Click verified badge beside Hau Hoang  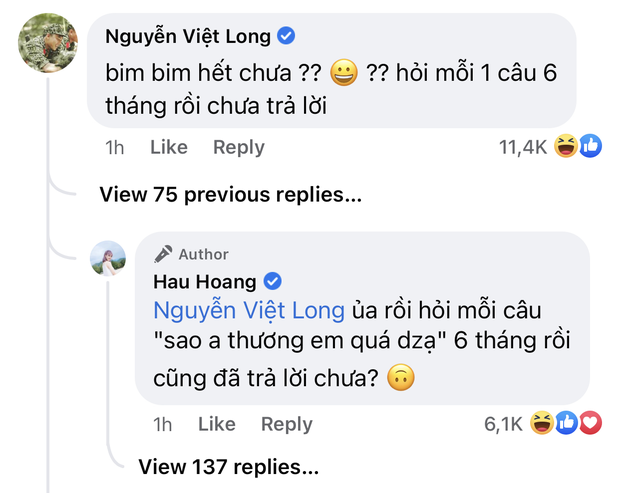(272, 281)
